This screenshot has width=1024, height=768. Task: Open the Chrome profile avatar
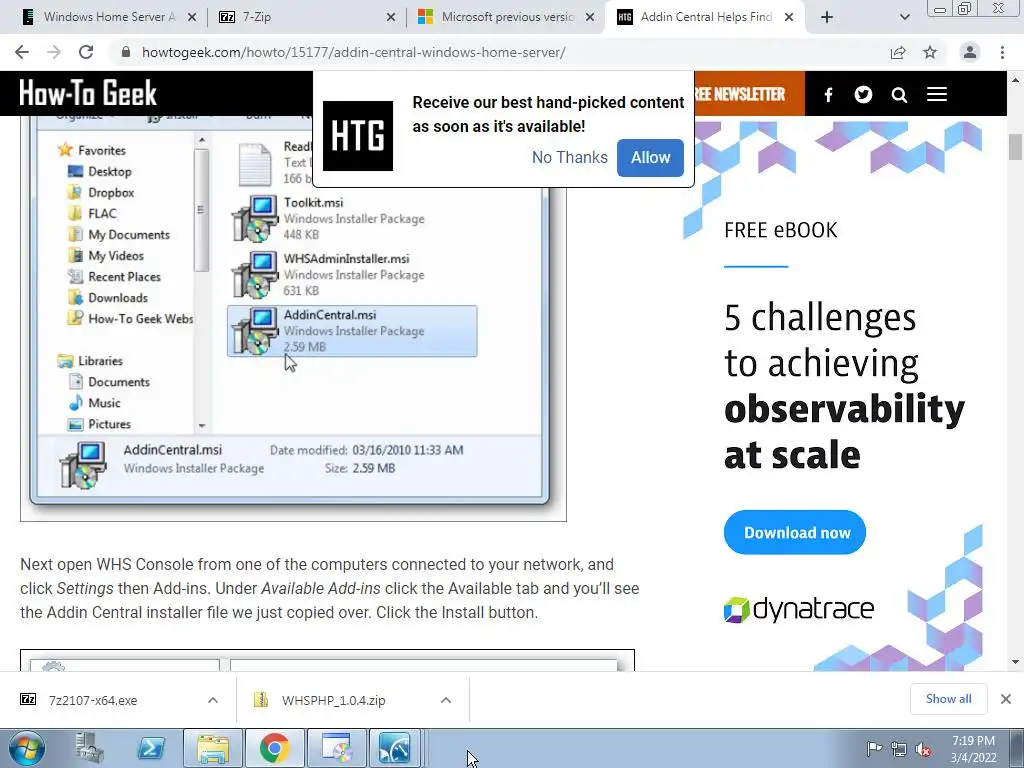coord(970,52)
